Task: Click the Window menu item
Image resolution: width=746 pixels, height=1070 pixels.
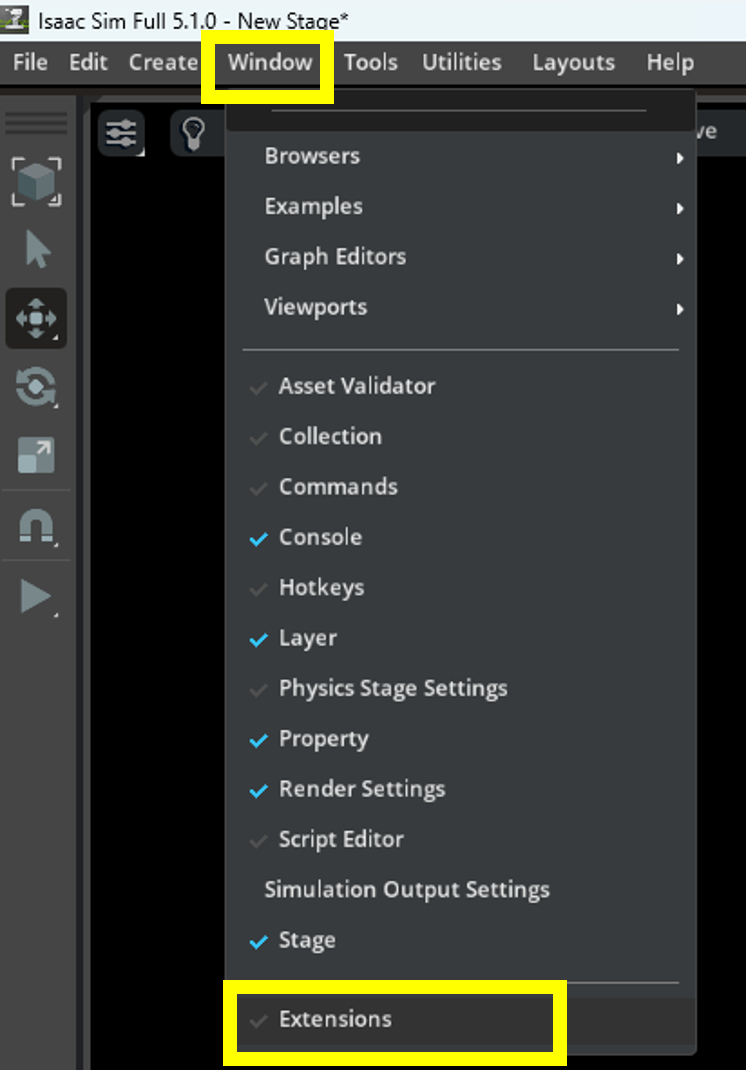Action: 270,62
